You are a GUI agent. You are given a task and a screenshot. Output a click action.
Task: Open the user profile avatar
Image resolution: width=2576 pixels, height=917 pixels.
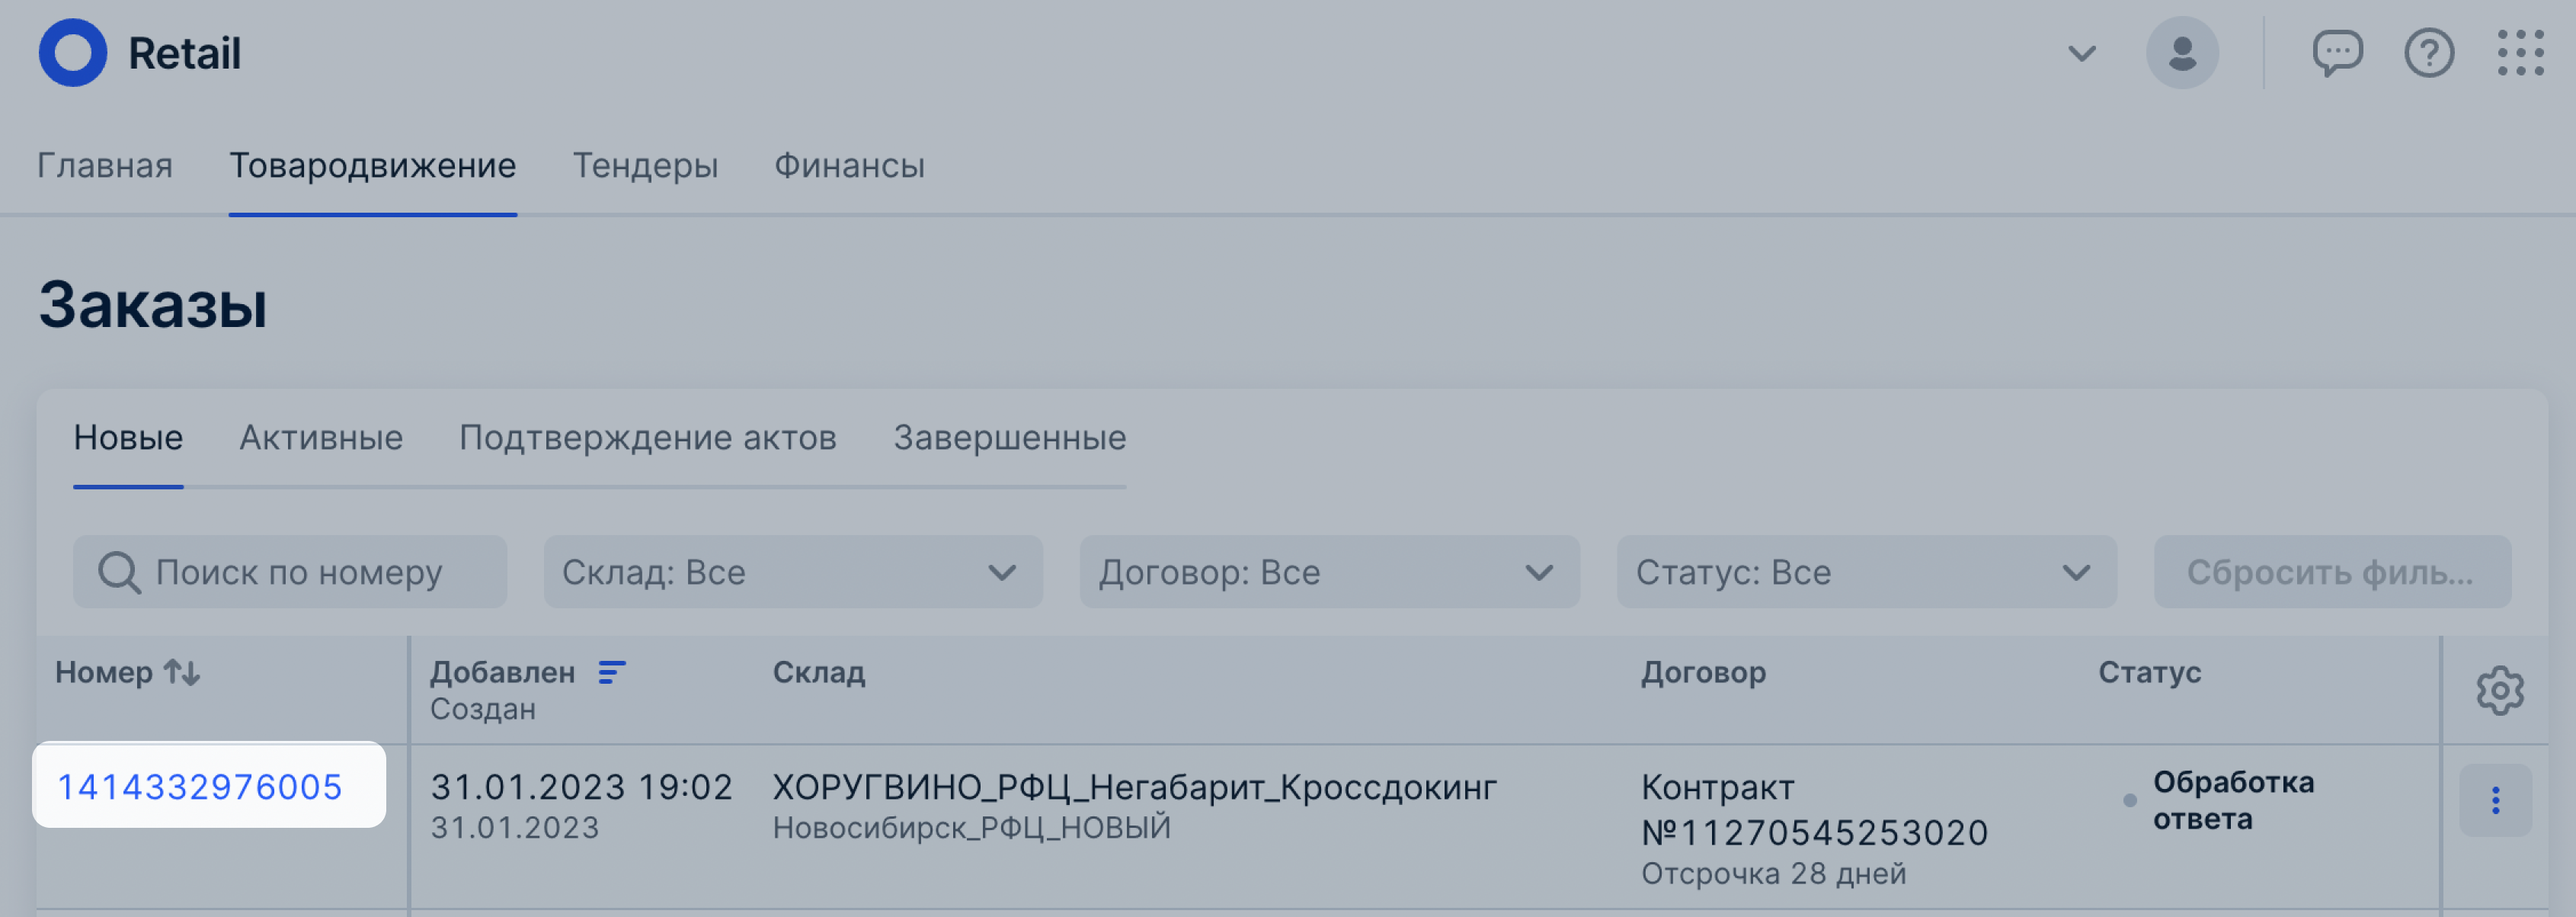(x=2181, y=53)
